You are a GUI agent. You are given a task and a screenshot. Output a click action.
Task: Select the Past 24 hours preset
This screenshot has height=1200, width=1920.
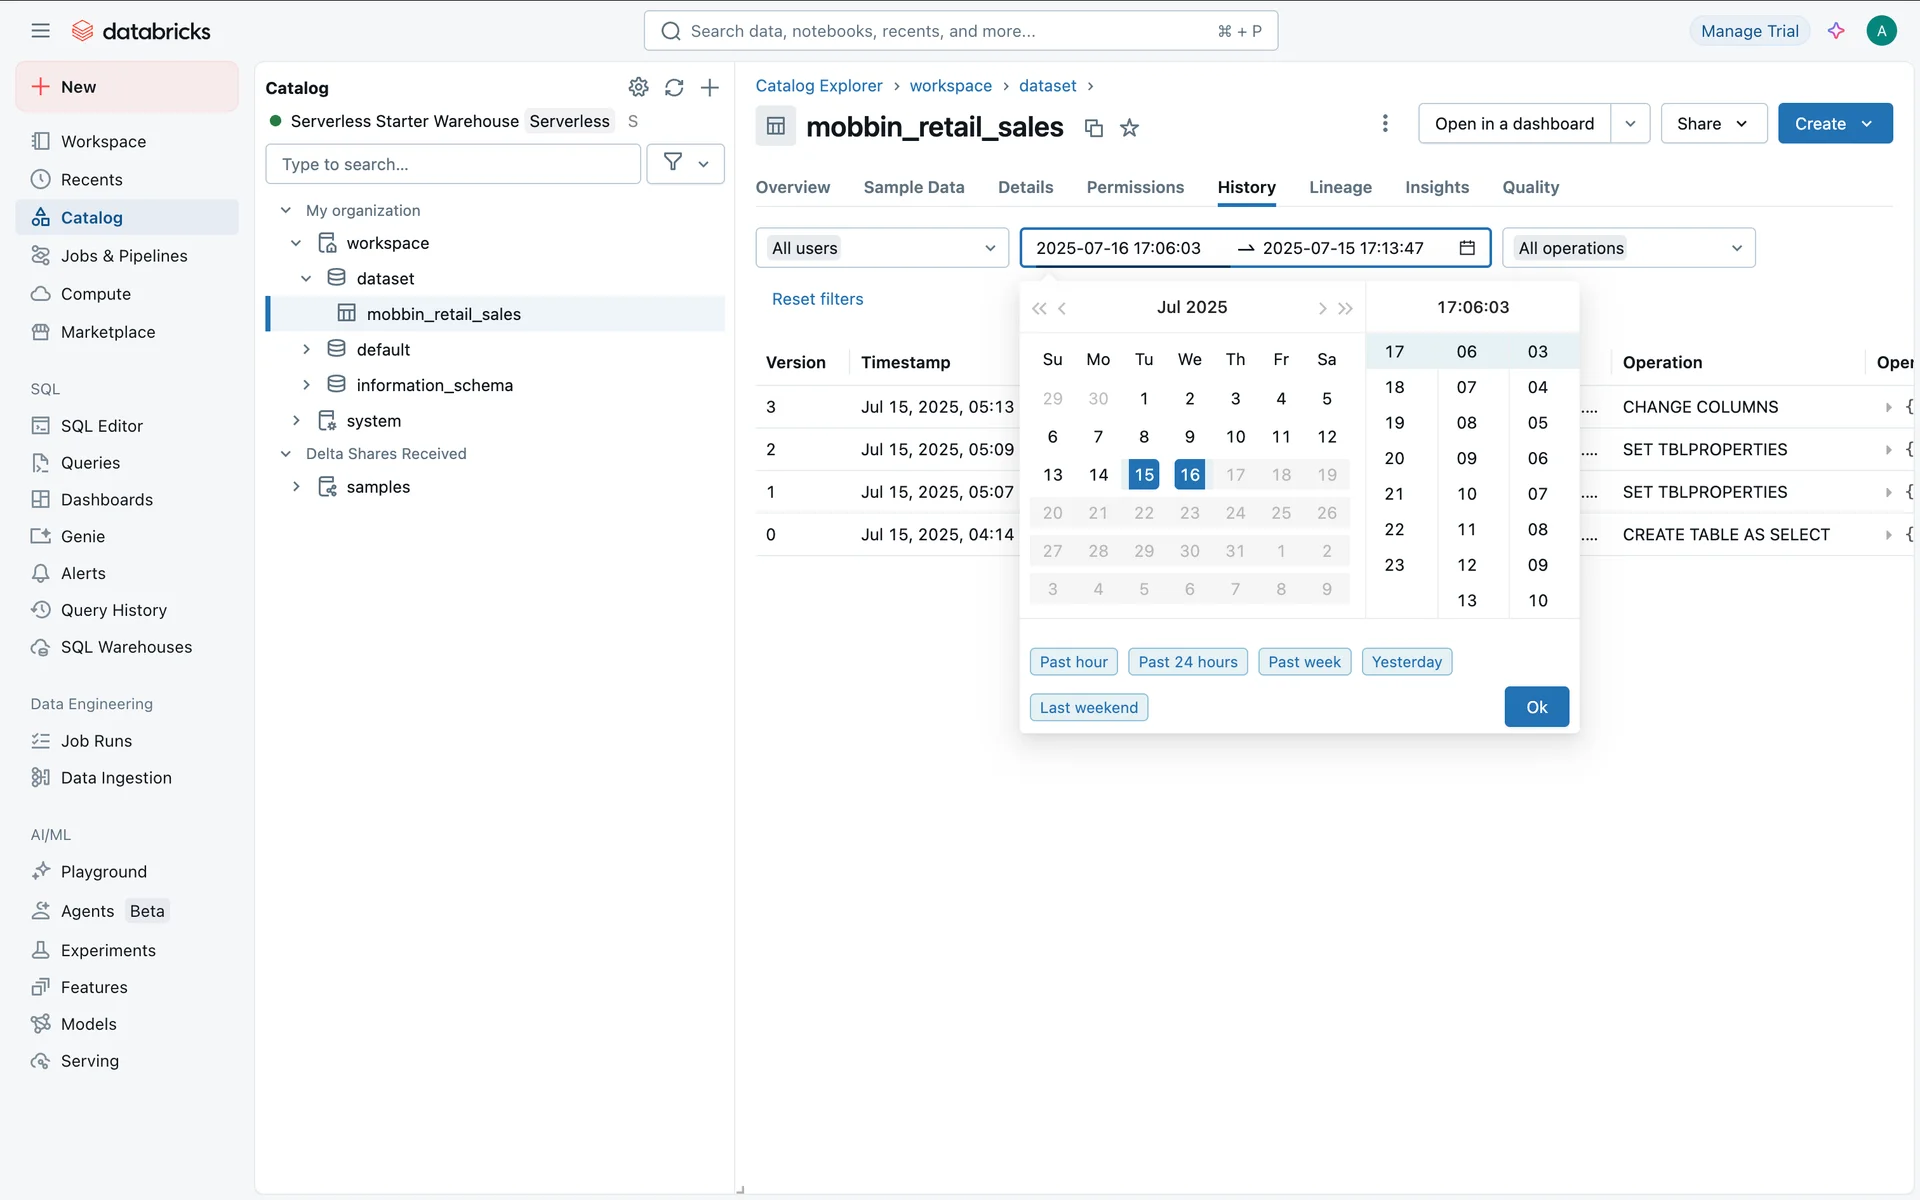pyautogui.click(x=1187, y=662)
